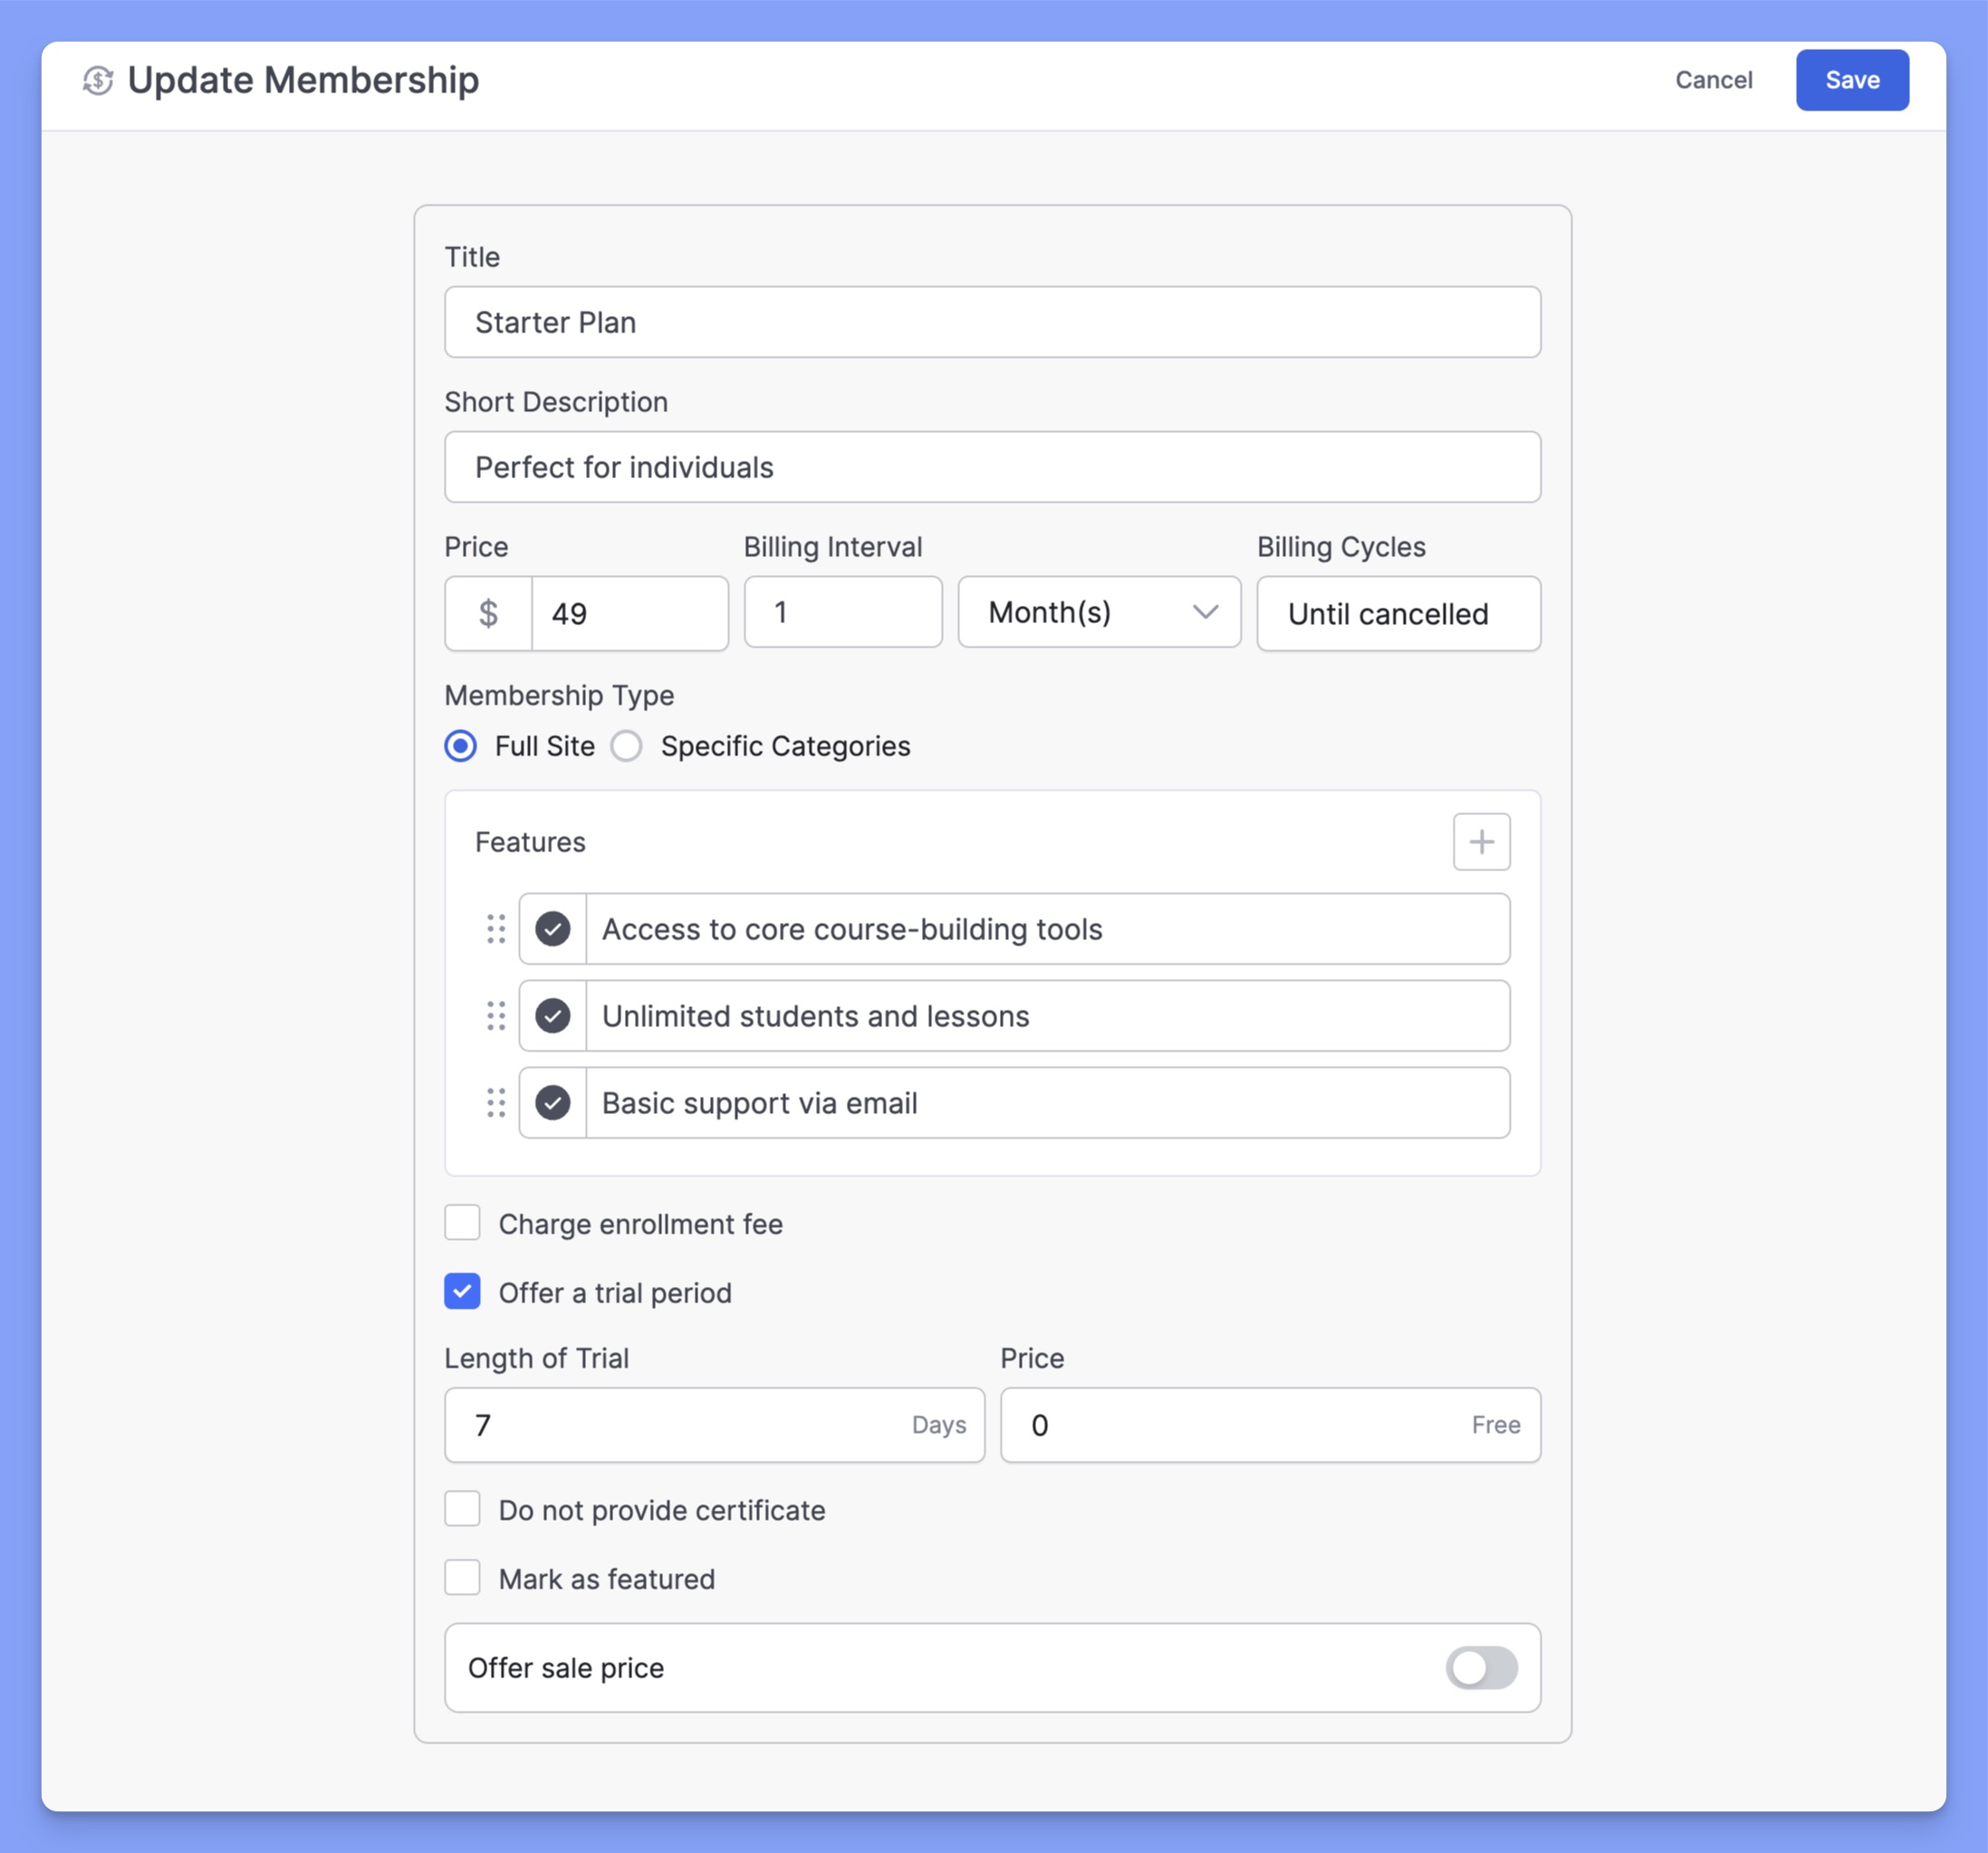Edit feature text Unlimited students and lessons
The height and width of the screenshot is (1853, 1988).
tap(1047, 1016)
